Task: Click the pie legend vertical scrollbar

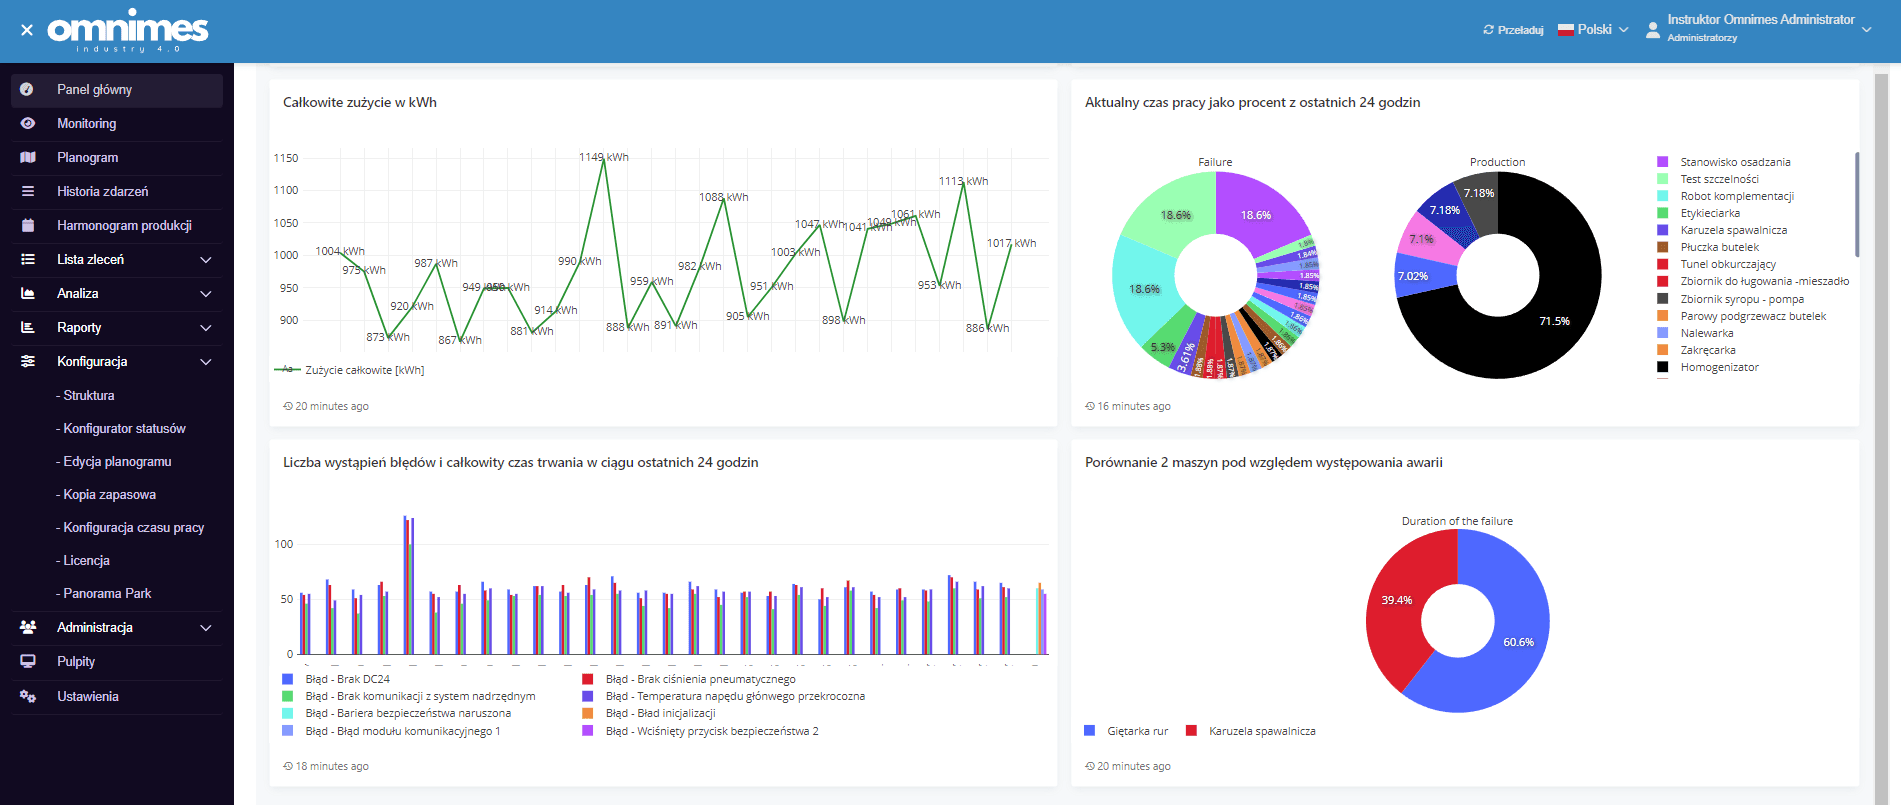Action: click(1857, 205)
